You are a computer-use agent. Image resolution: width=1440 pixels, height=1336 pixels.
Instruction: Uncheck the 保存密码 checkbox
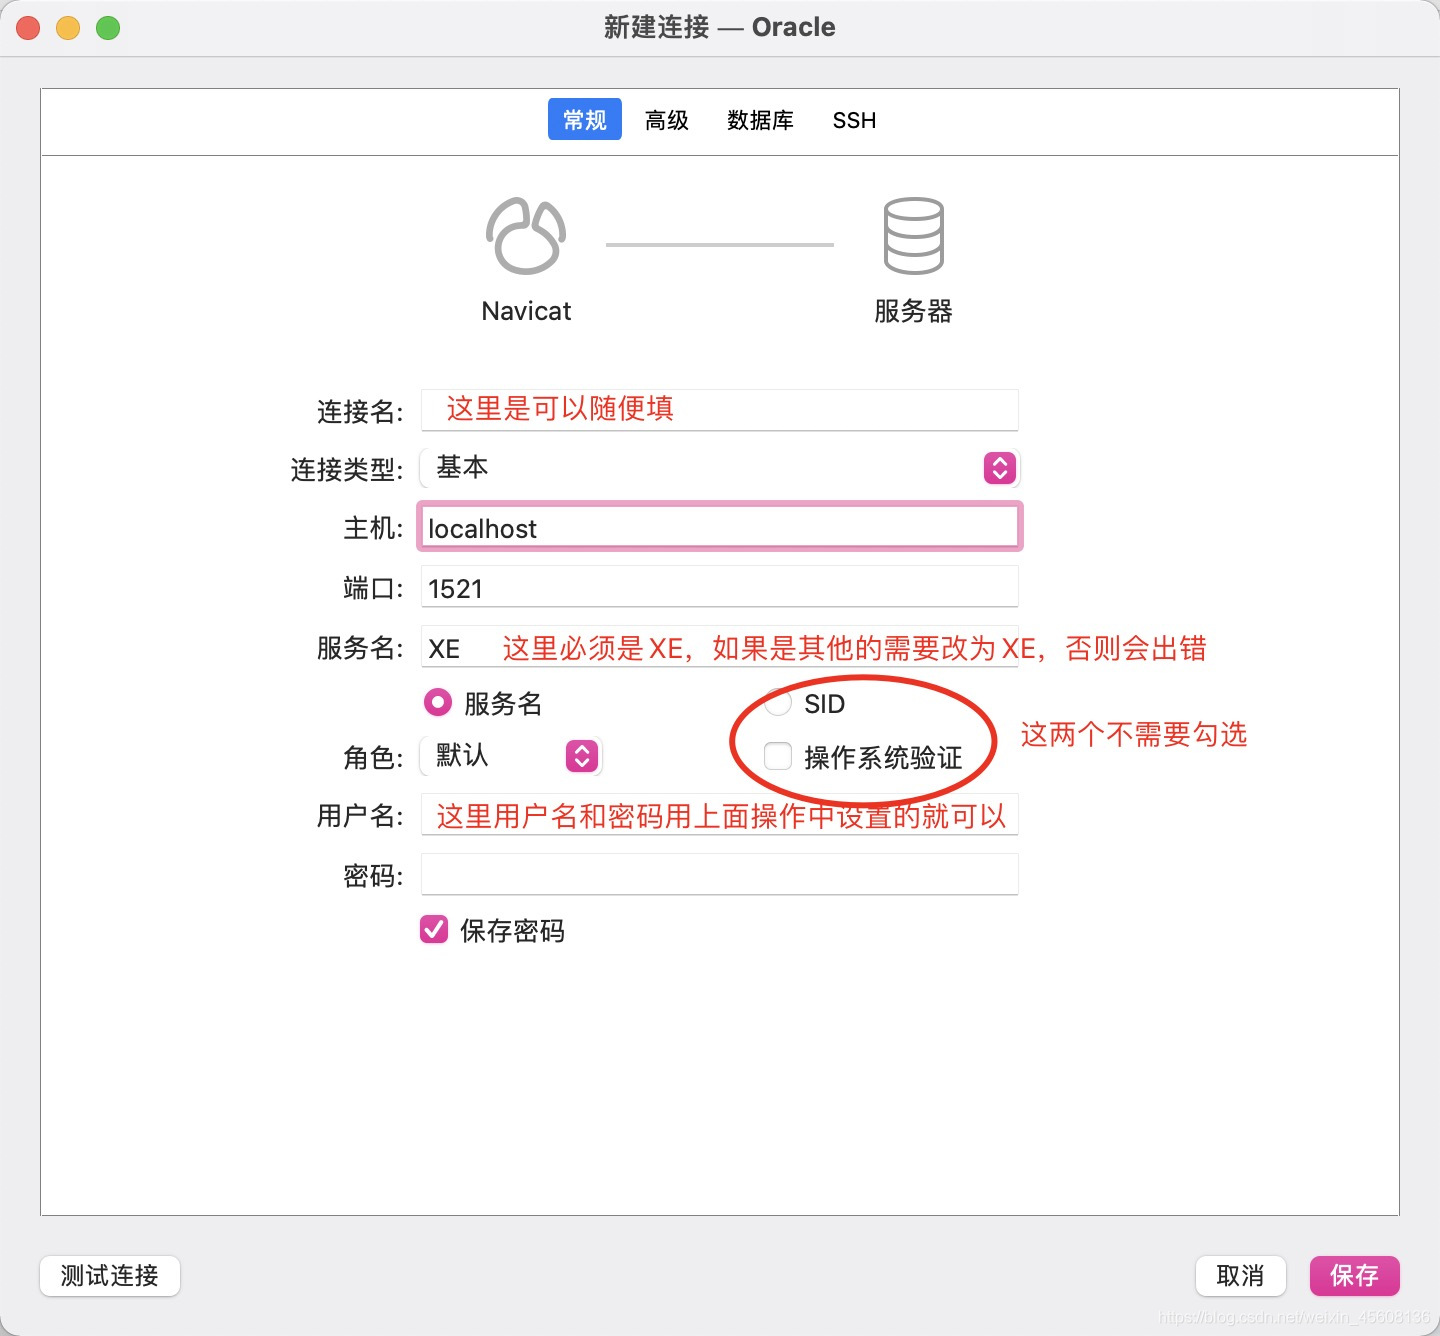tap(433, 930)
